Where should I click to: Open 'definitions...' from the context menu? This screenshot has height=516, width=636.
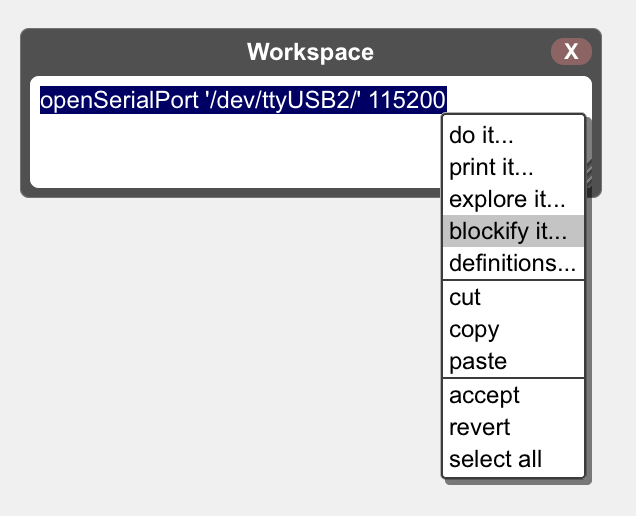tap(513, 263)
